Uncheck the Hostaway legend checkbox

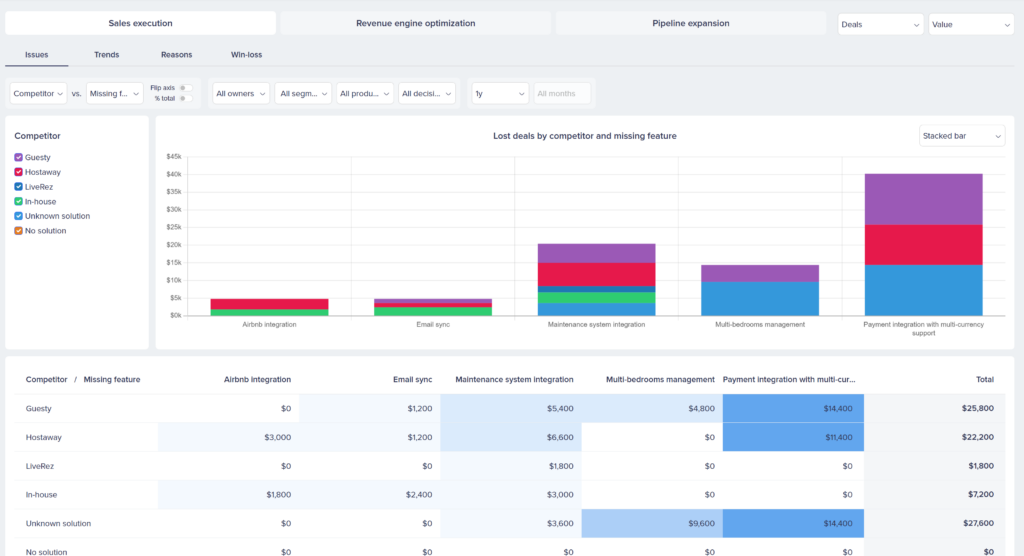coord(19,172)
